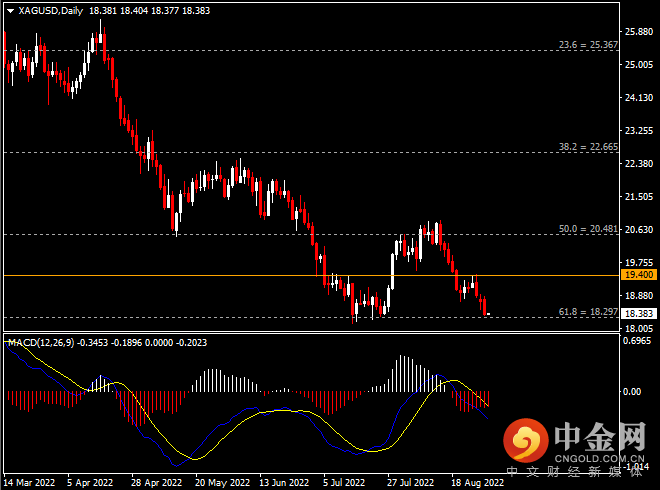Click the MACD(12,26,9) indicator label
The image size is (660, 490).
point(41,343)
